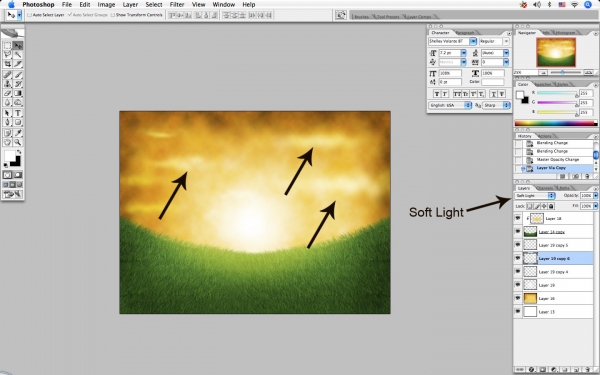600x375 pixels.
Task: Select the Rectangular Marquee tool
Action: (x=7, y=46)
